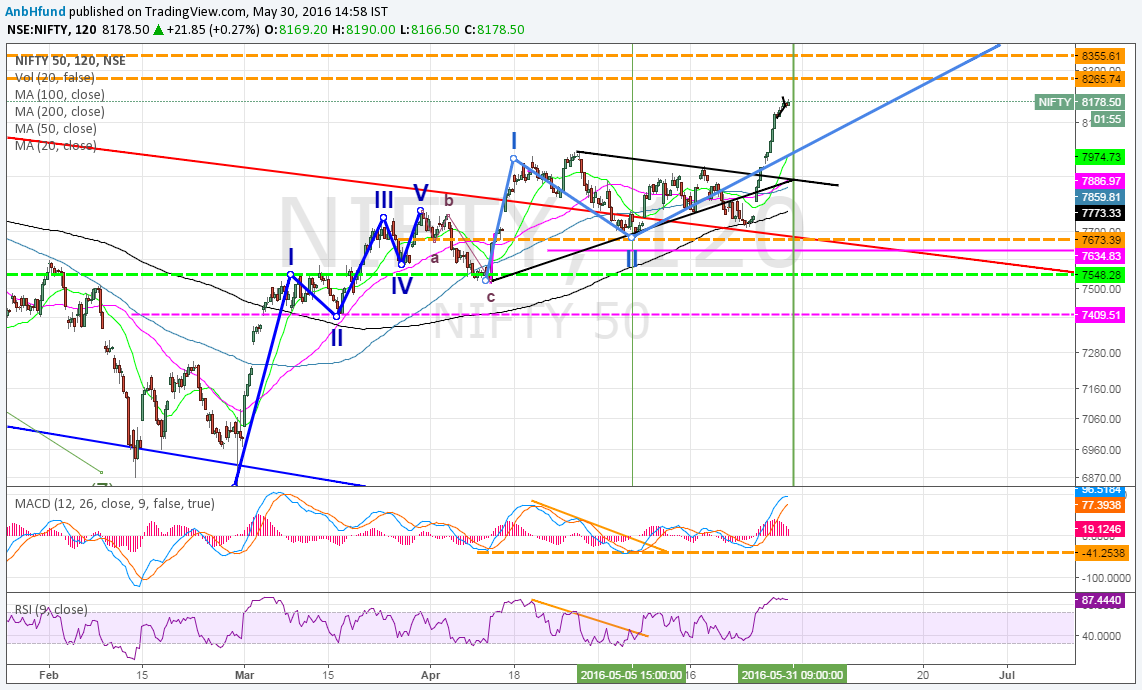This screenshot has width=1142, height=690.
Task: Select the corrective wave 'a' label
Action: coord(435,257)
